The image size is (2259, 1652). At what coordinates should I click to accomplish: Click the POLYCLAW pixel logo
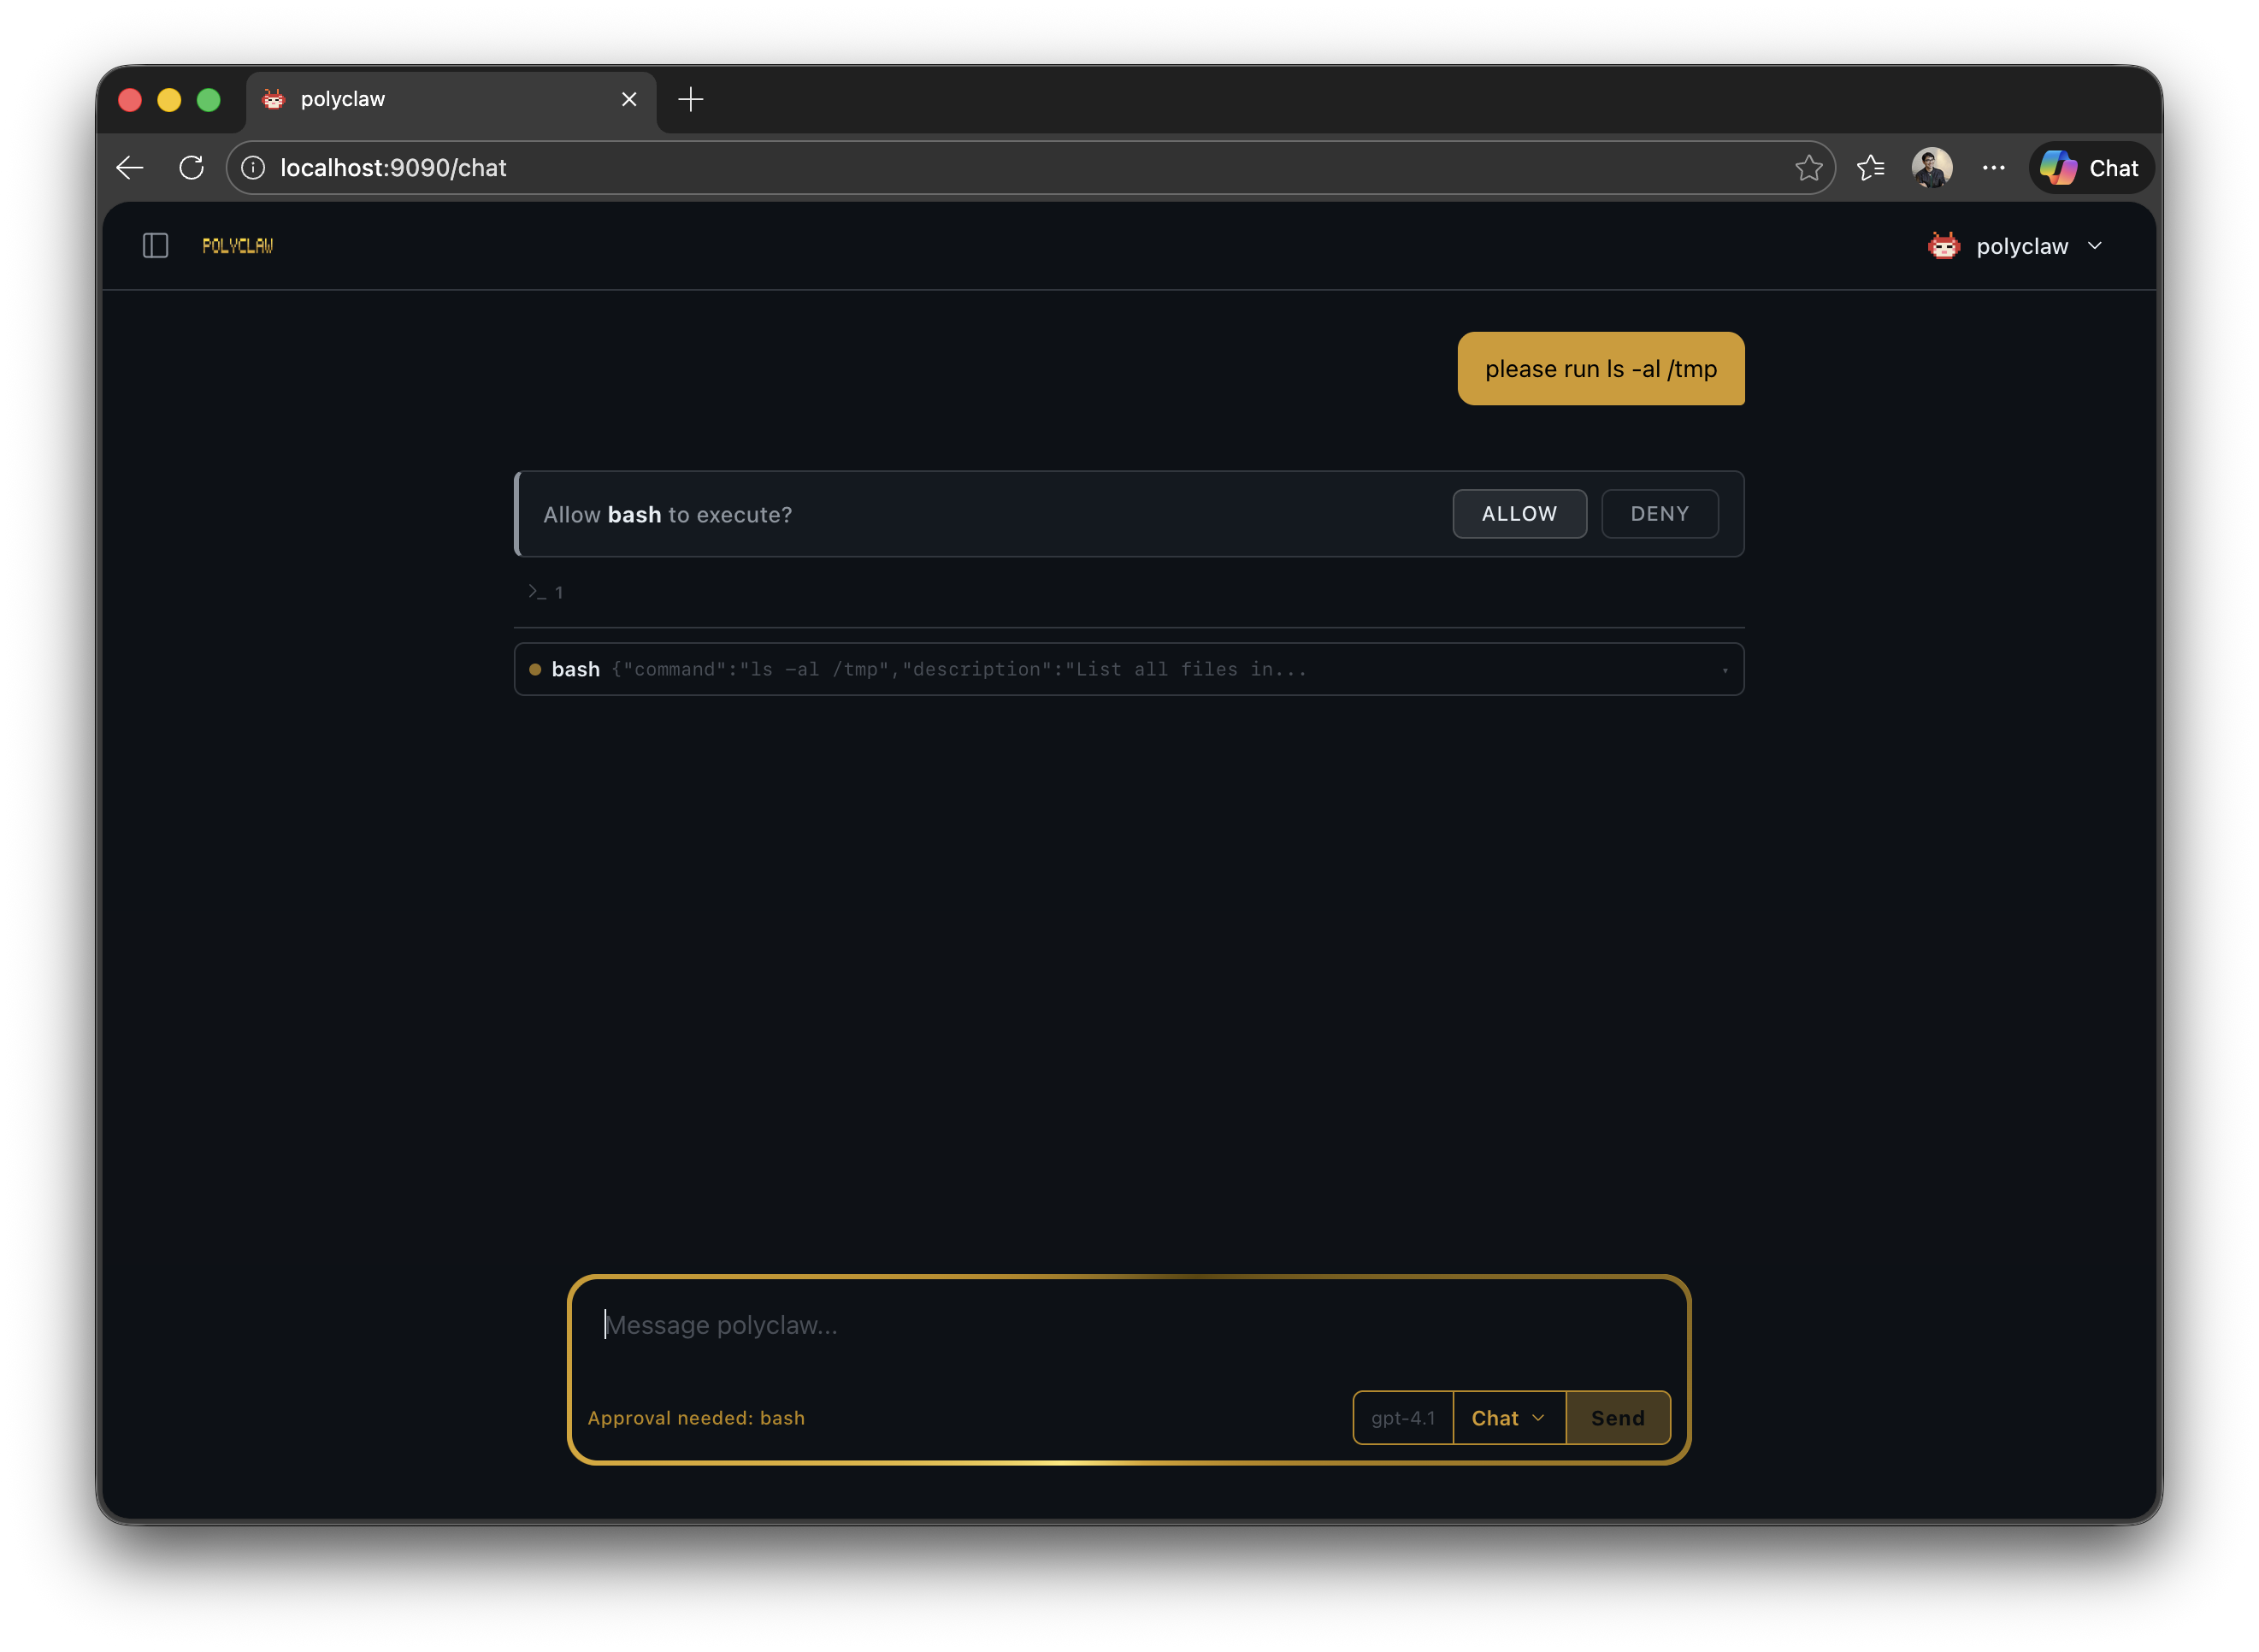pyautogui.click(x=237, y=246)
